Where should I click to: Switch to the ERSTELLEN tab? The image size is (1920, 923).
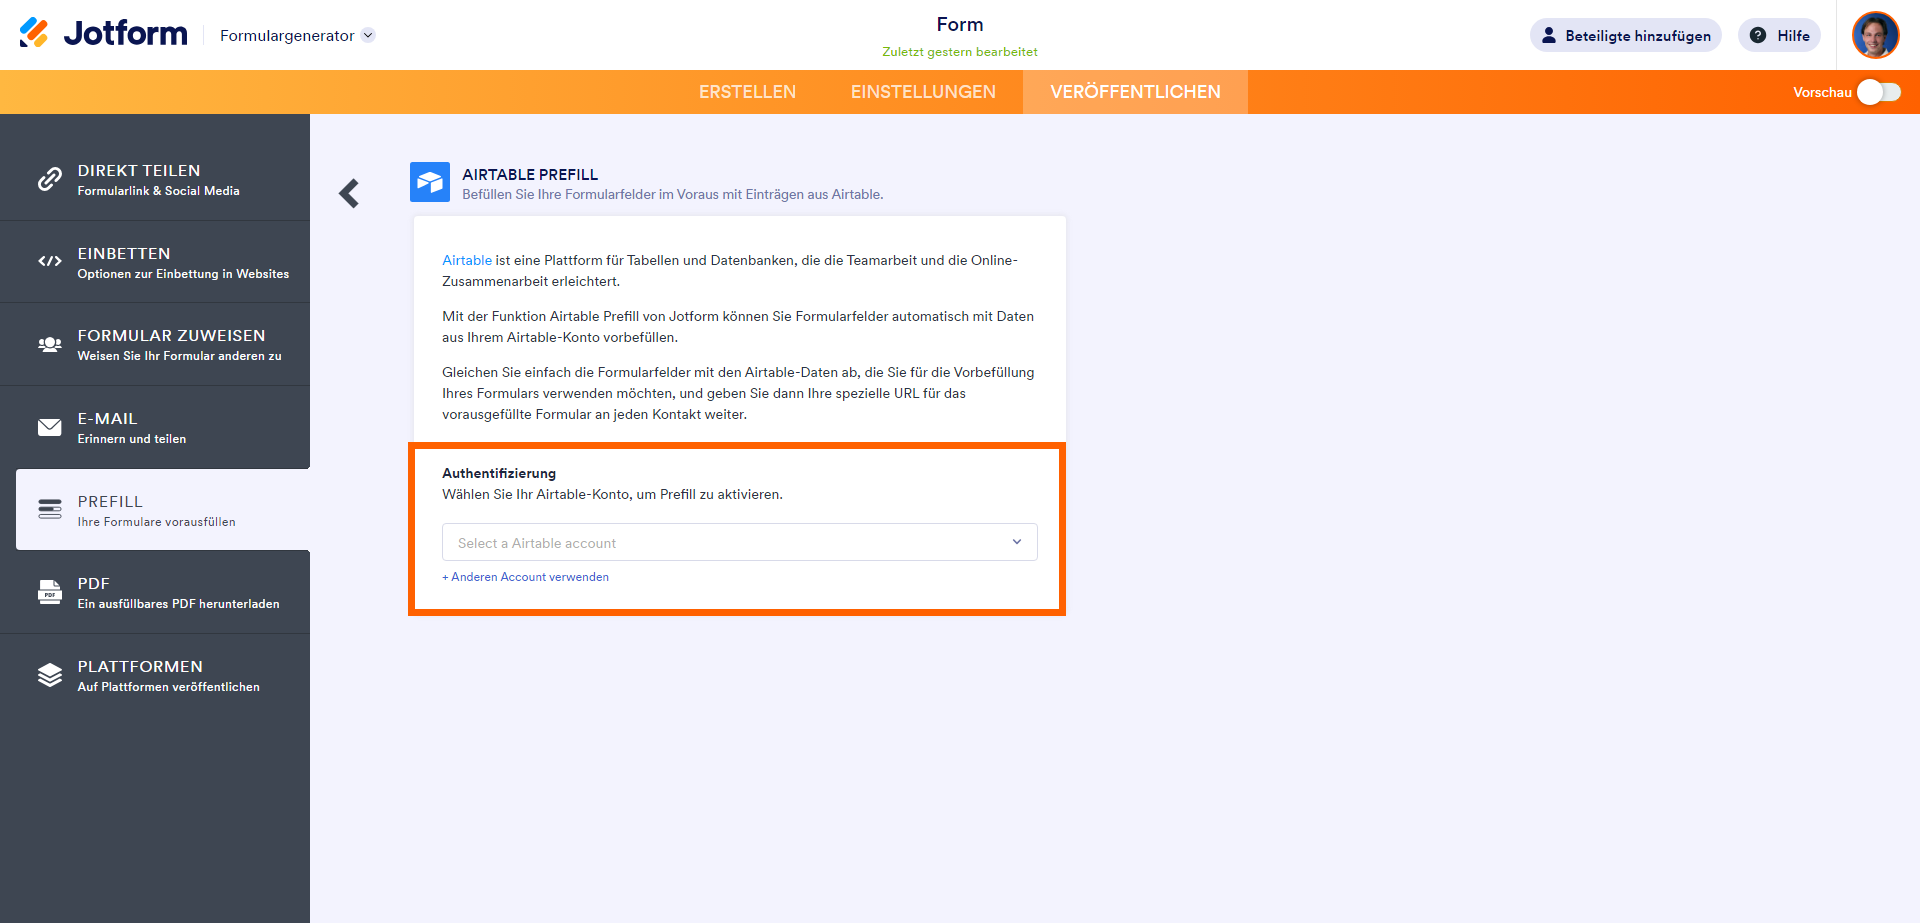(747, 92)
